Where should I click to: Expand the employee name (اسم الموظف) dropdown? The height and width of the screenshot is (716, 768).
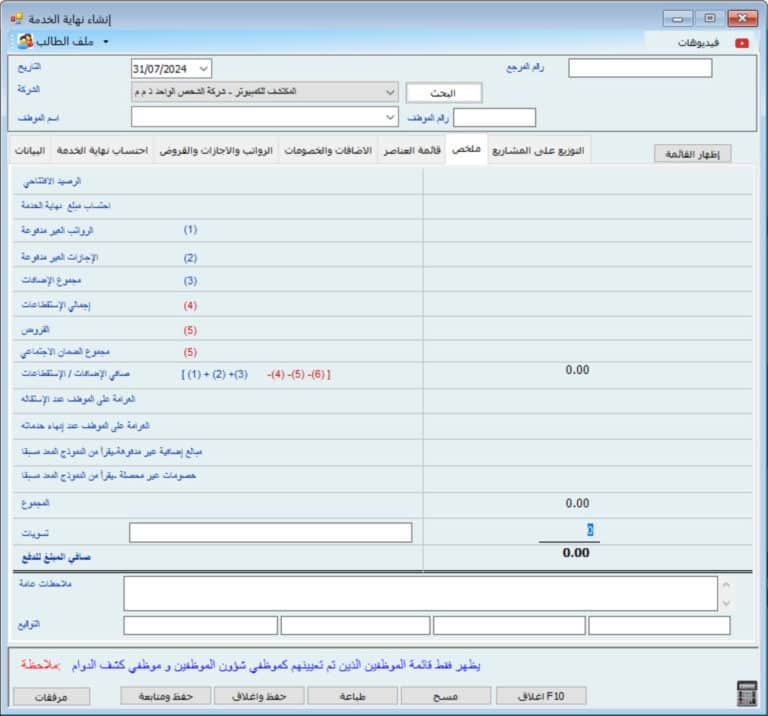click(390, 117)
